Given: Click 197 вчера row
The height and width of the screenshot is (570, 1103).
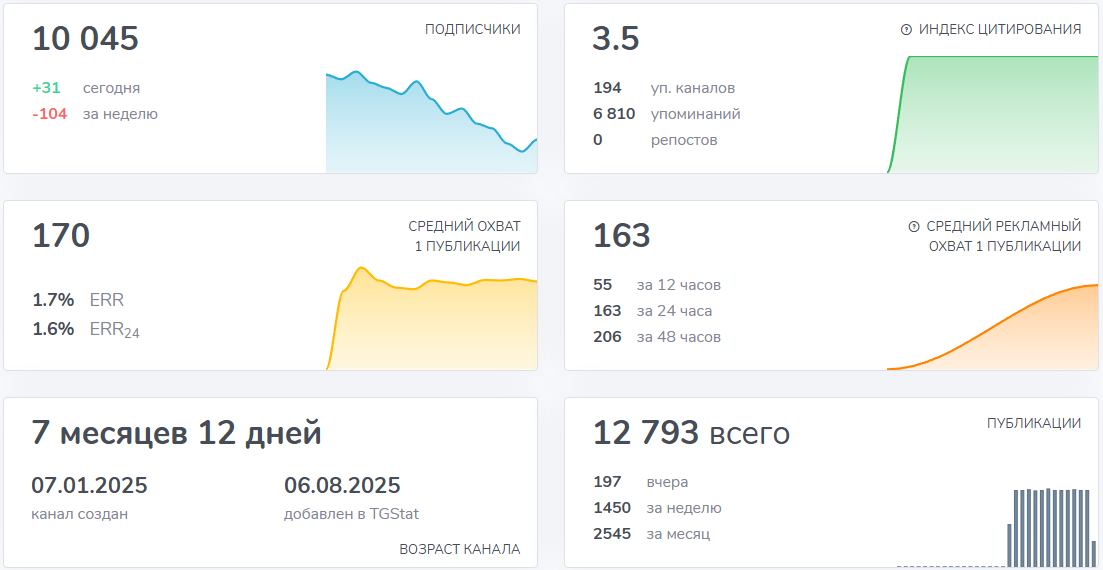Looking at the screenshot, I should [x=641, y=482].
